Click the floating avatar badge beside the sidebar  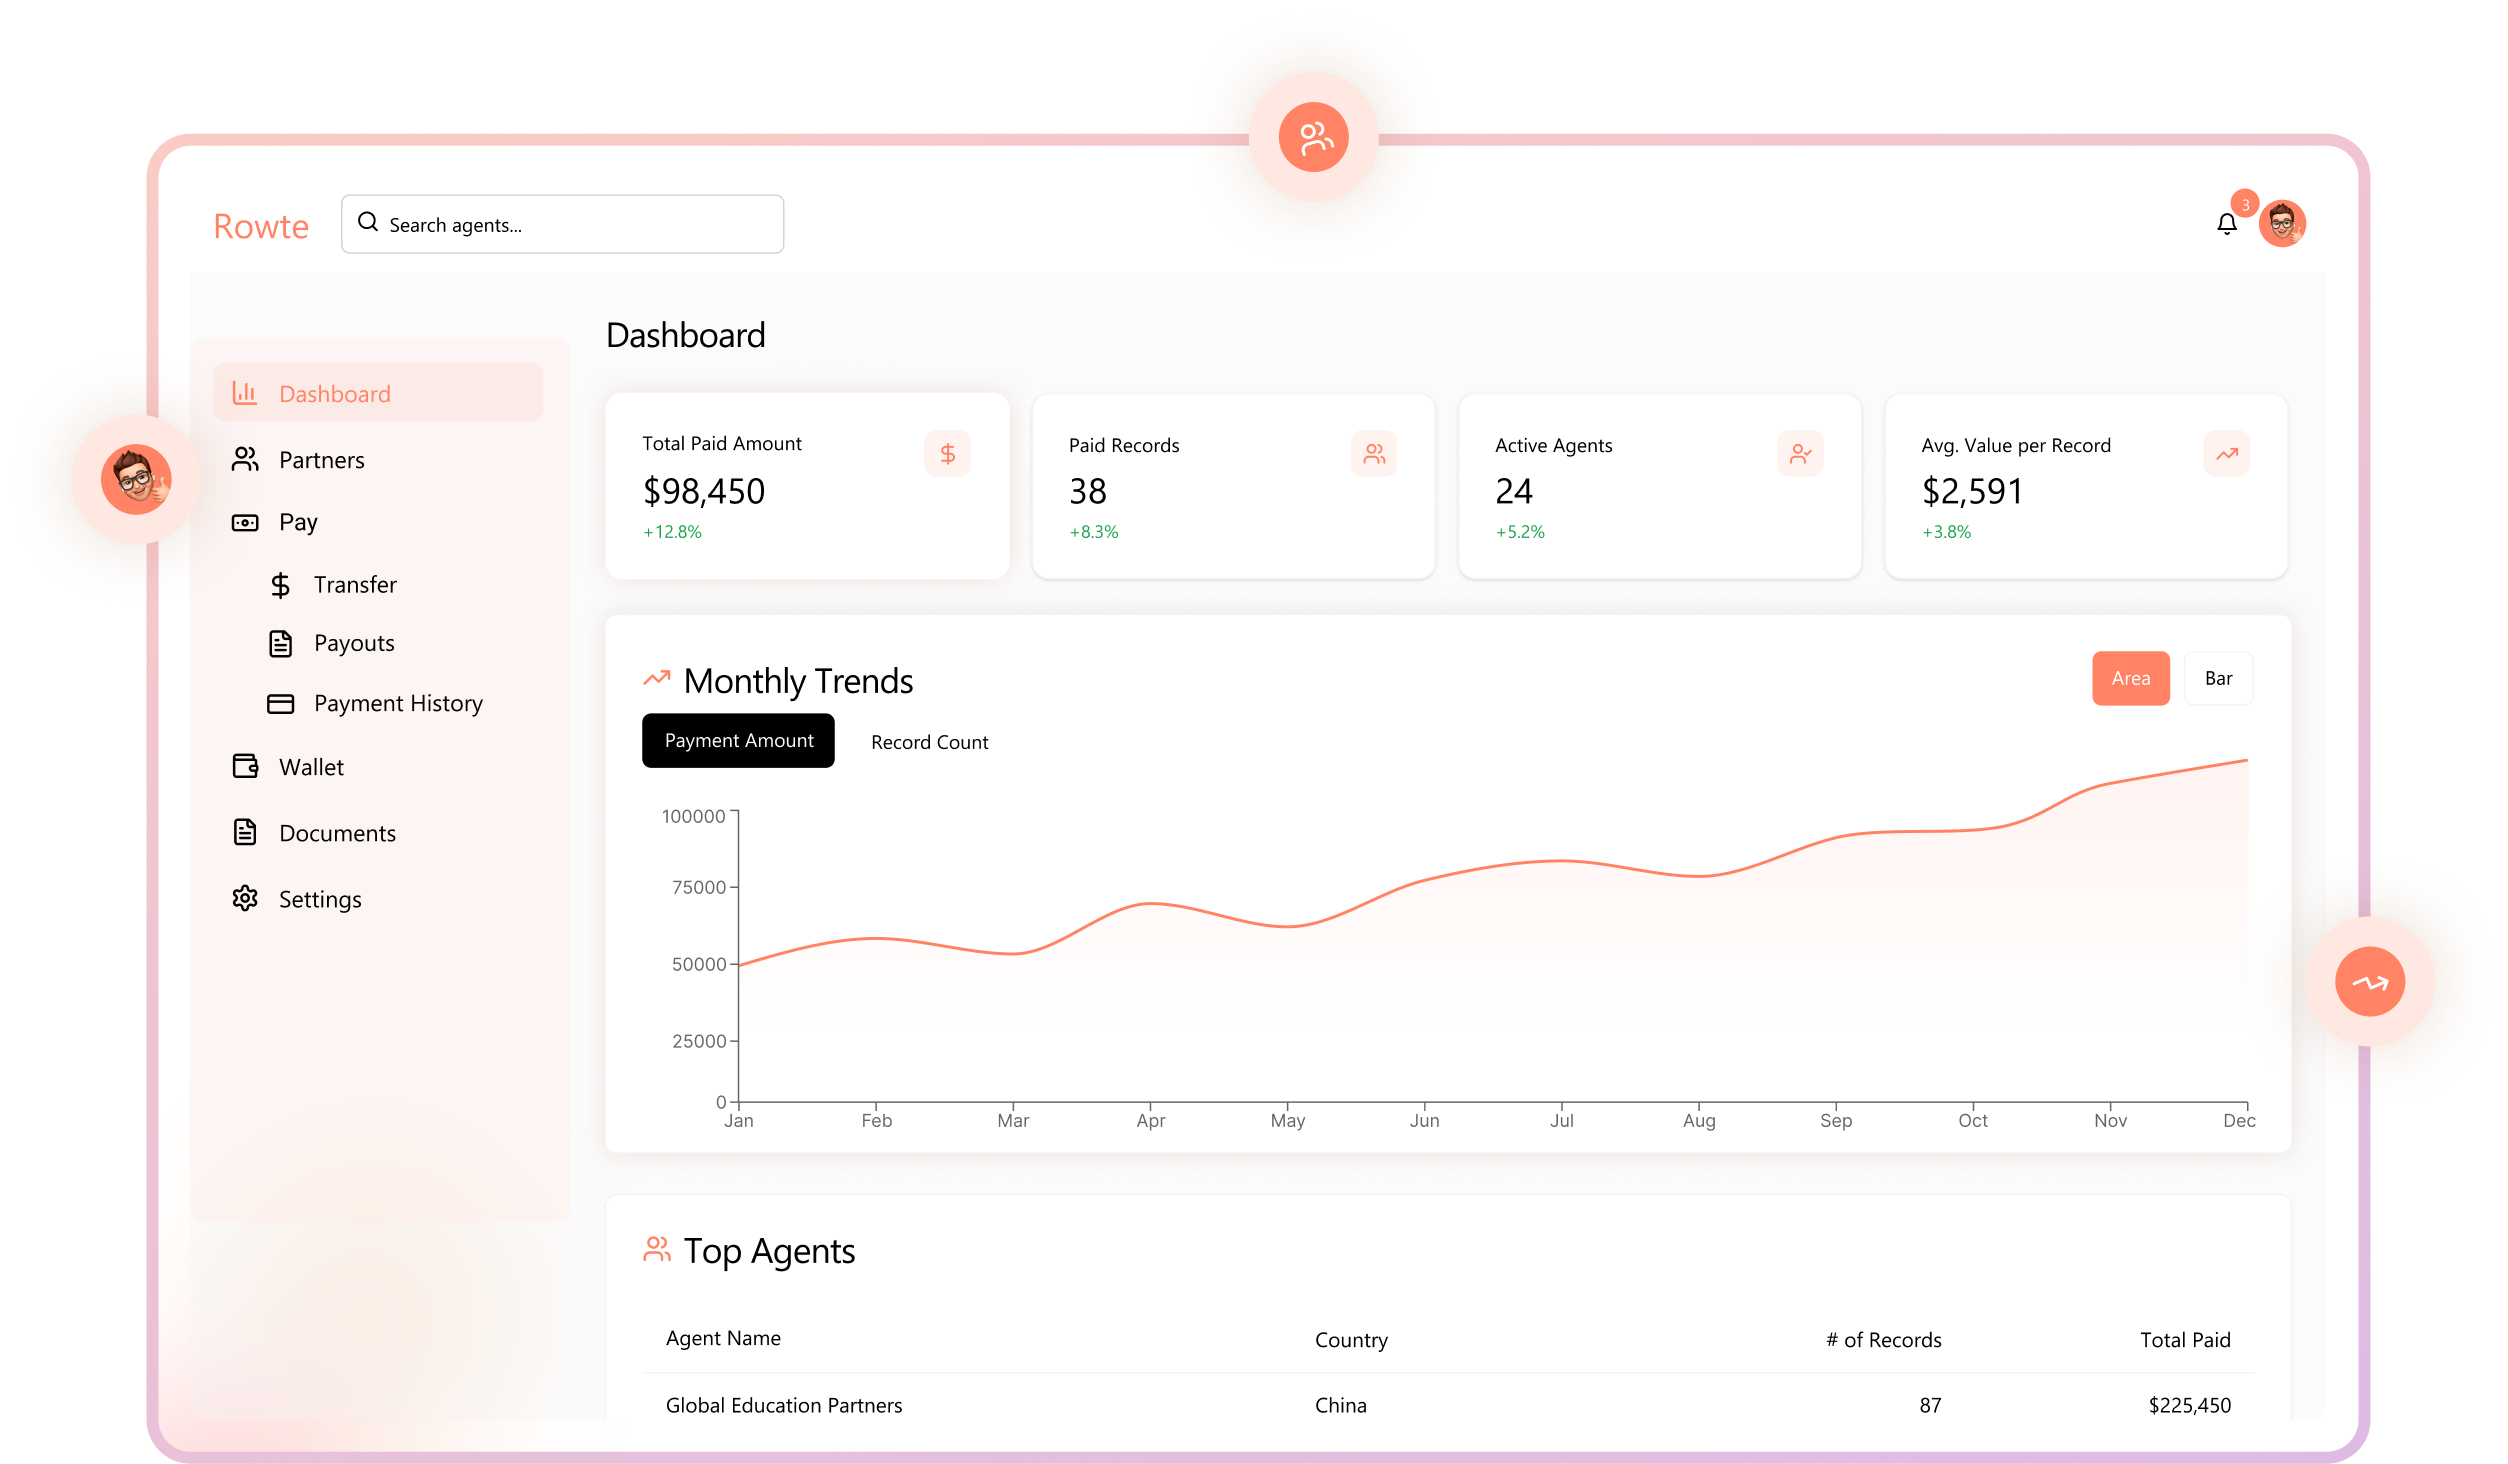tap(136, 479)
